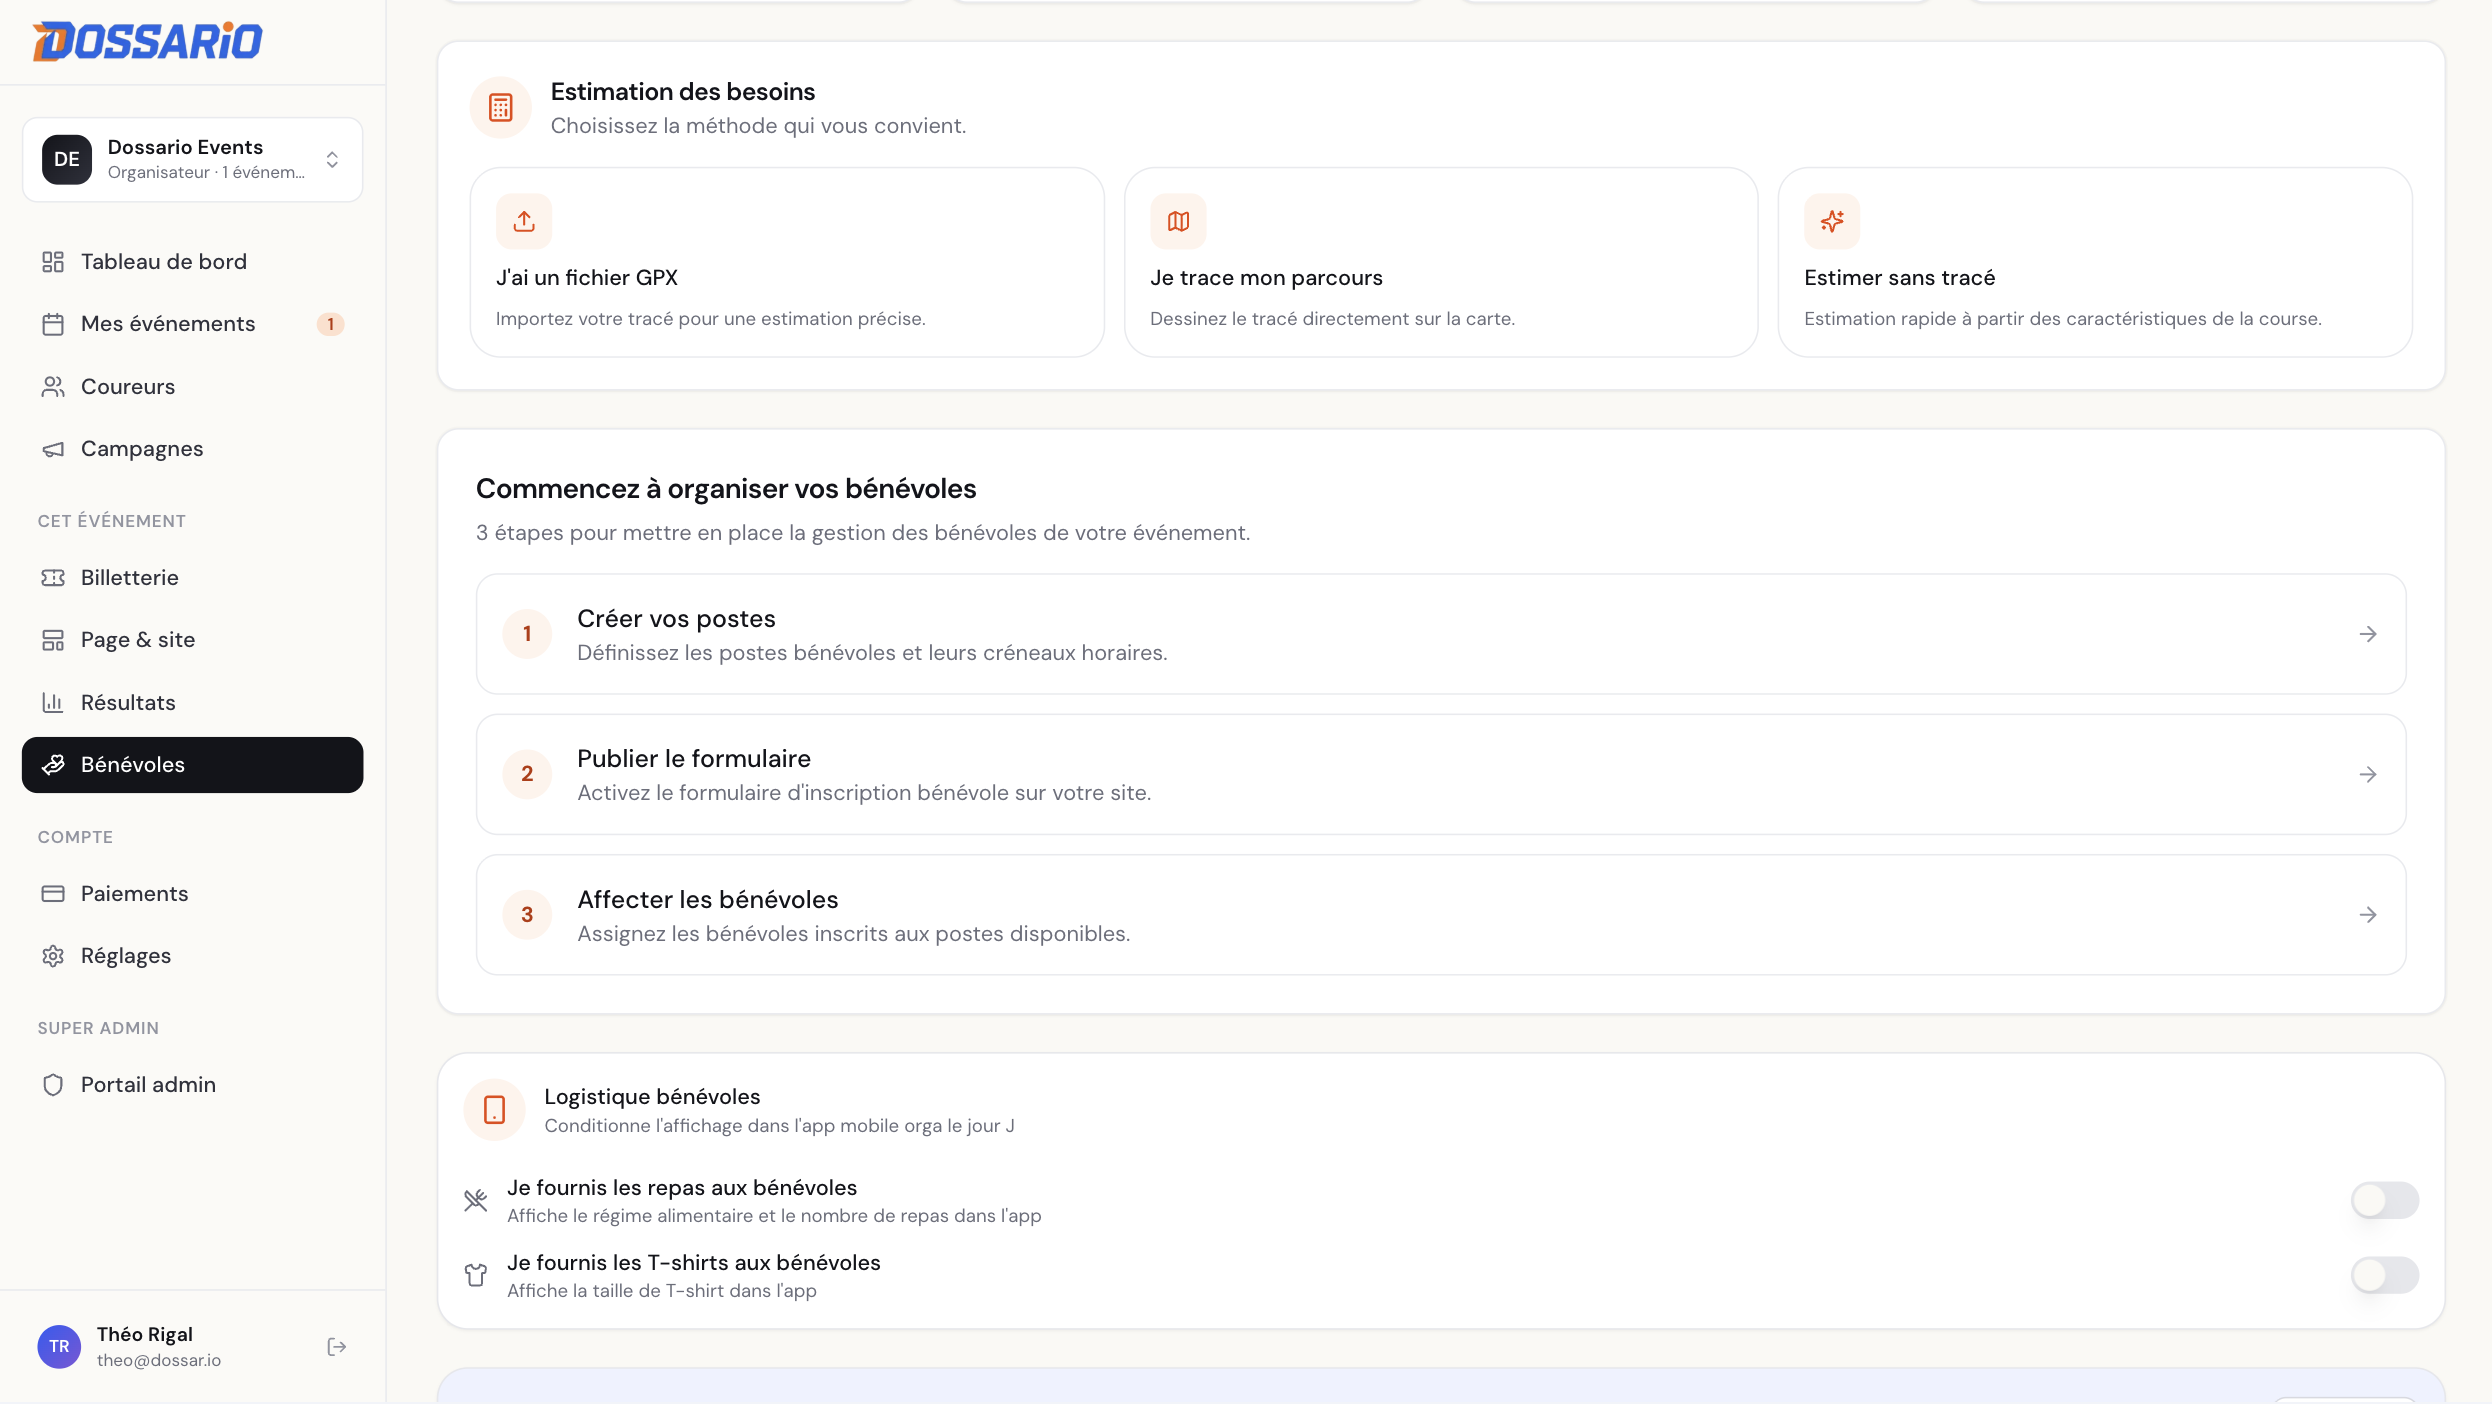Click the Coureurs people icon
Viewport: 2492px width, 1404px height.
[53, 387]
